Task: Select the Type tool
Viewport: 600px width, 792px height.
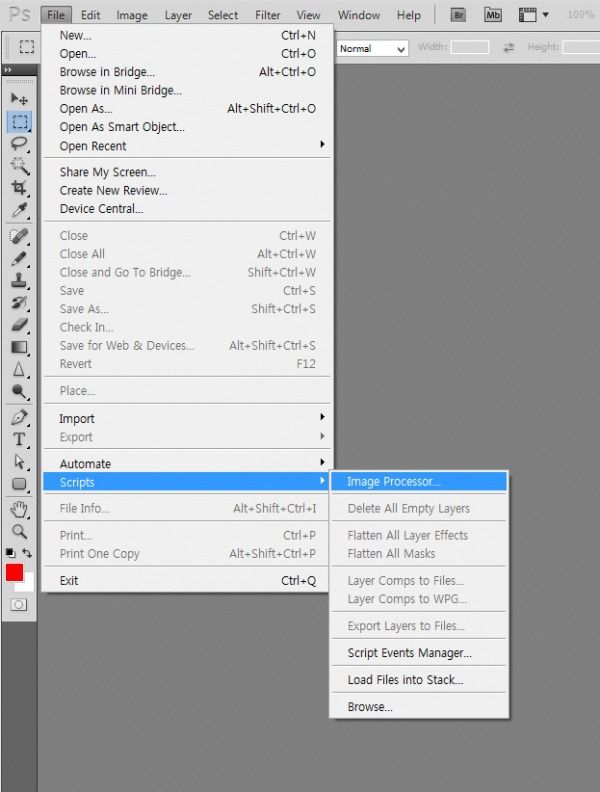Action: pos(19,439)
